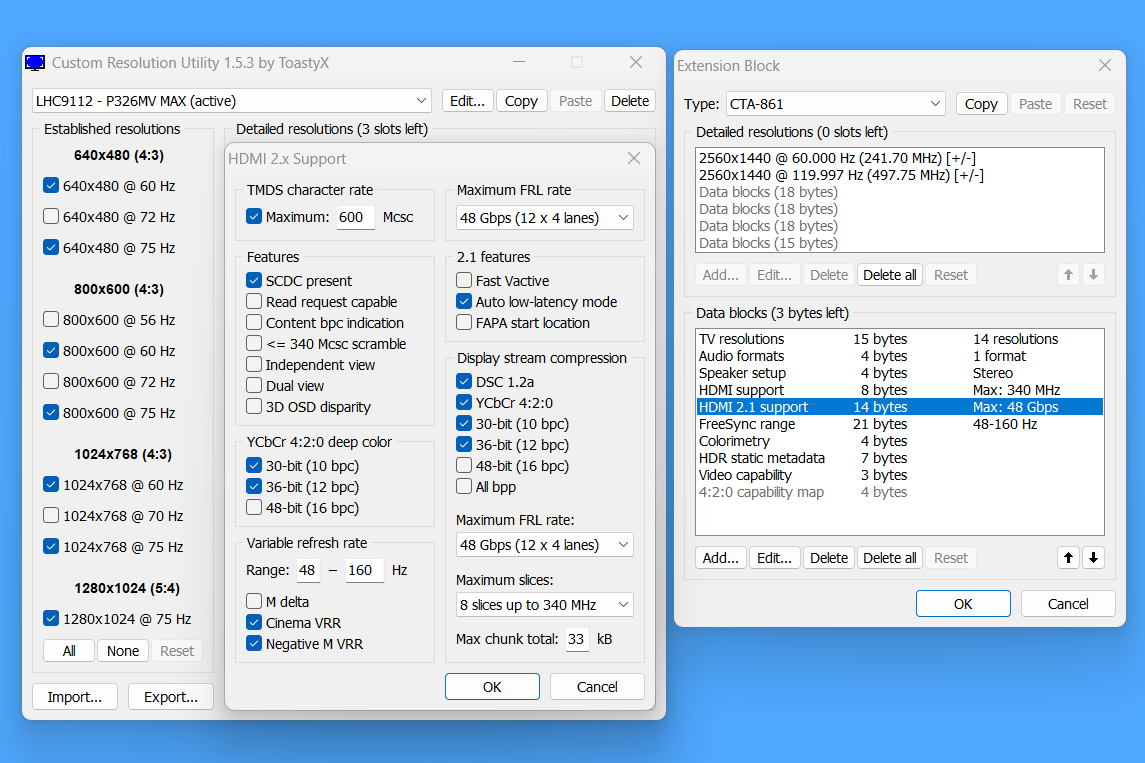
Task: Open the top Maximum FRL rate dropdown
Action: click(x=544, y=218)
